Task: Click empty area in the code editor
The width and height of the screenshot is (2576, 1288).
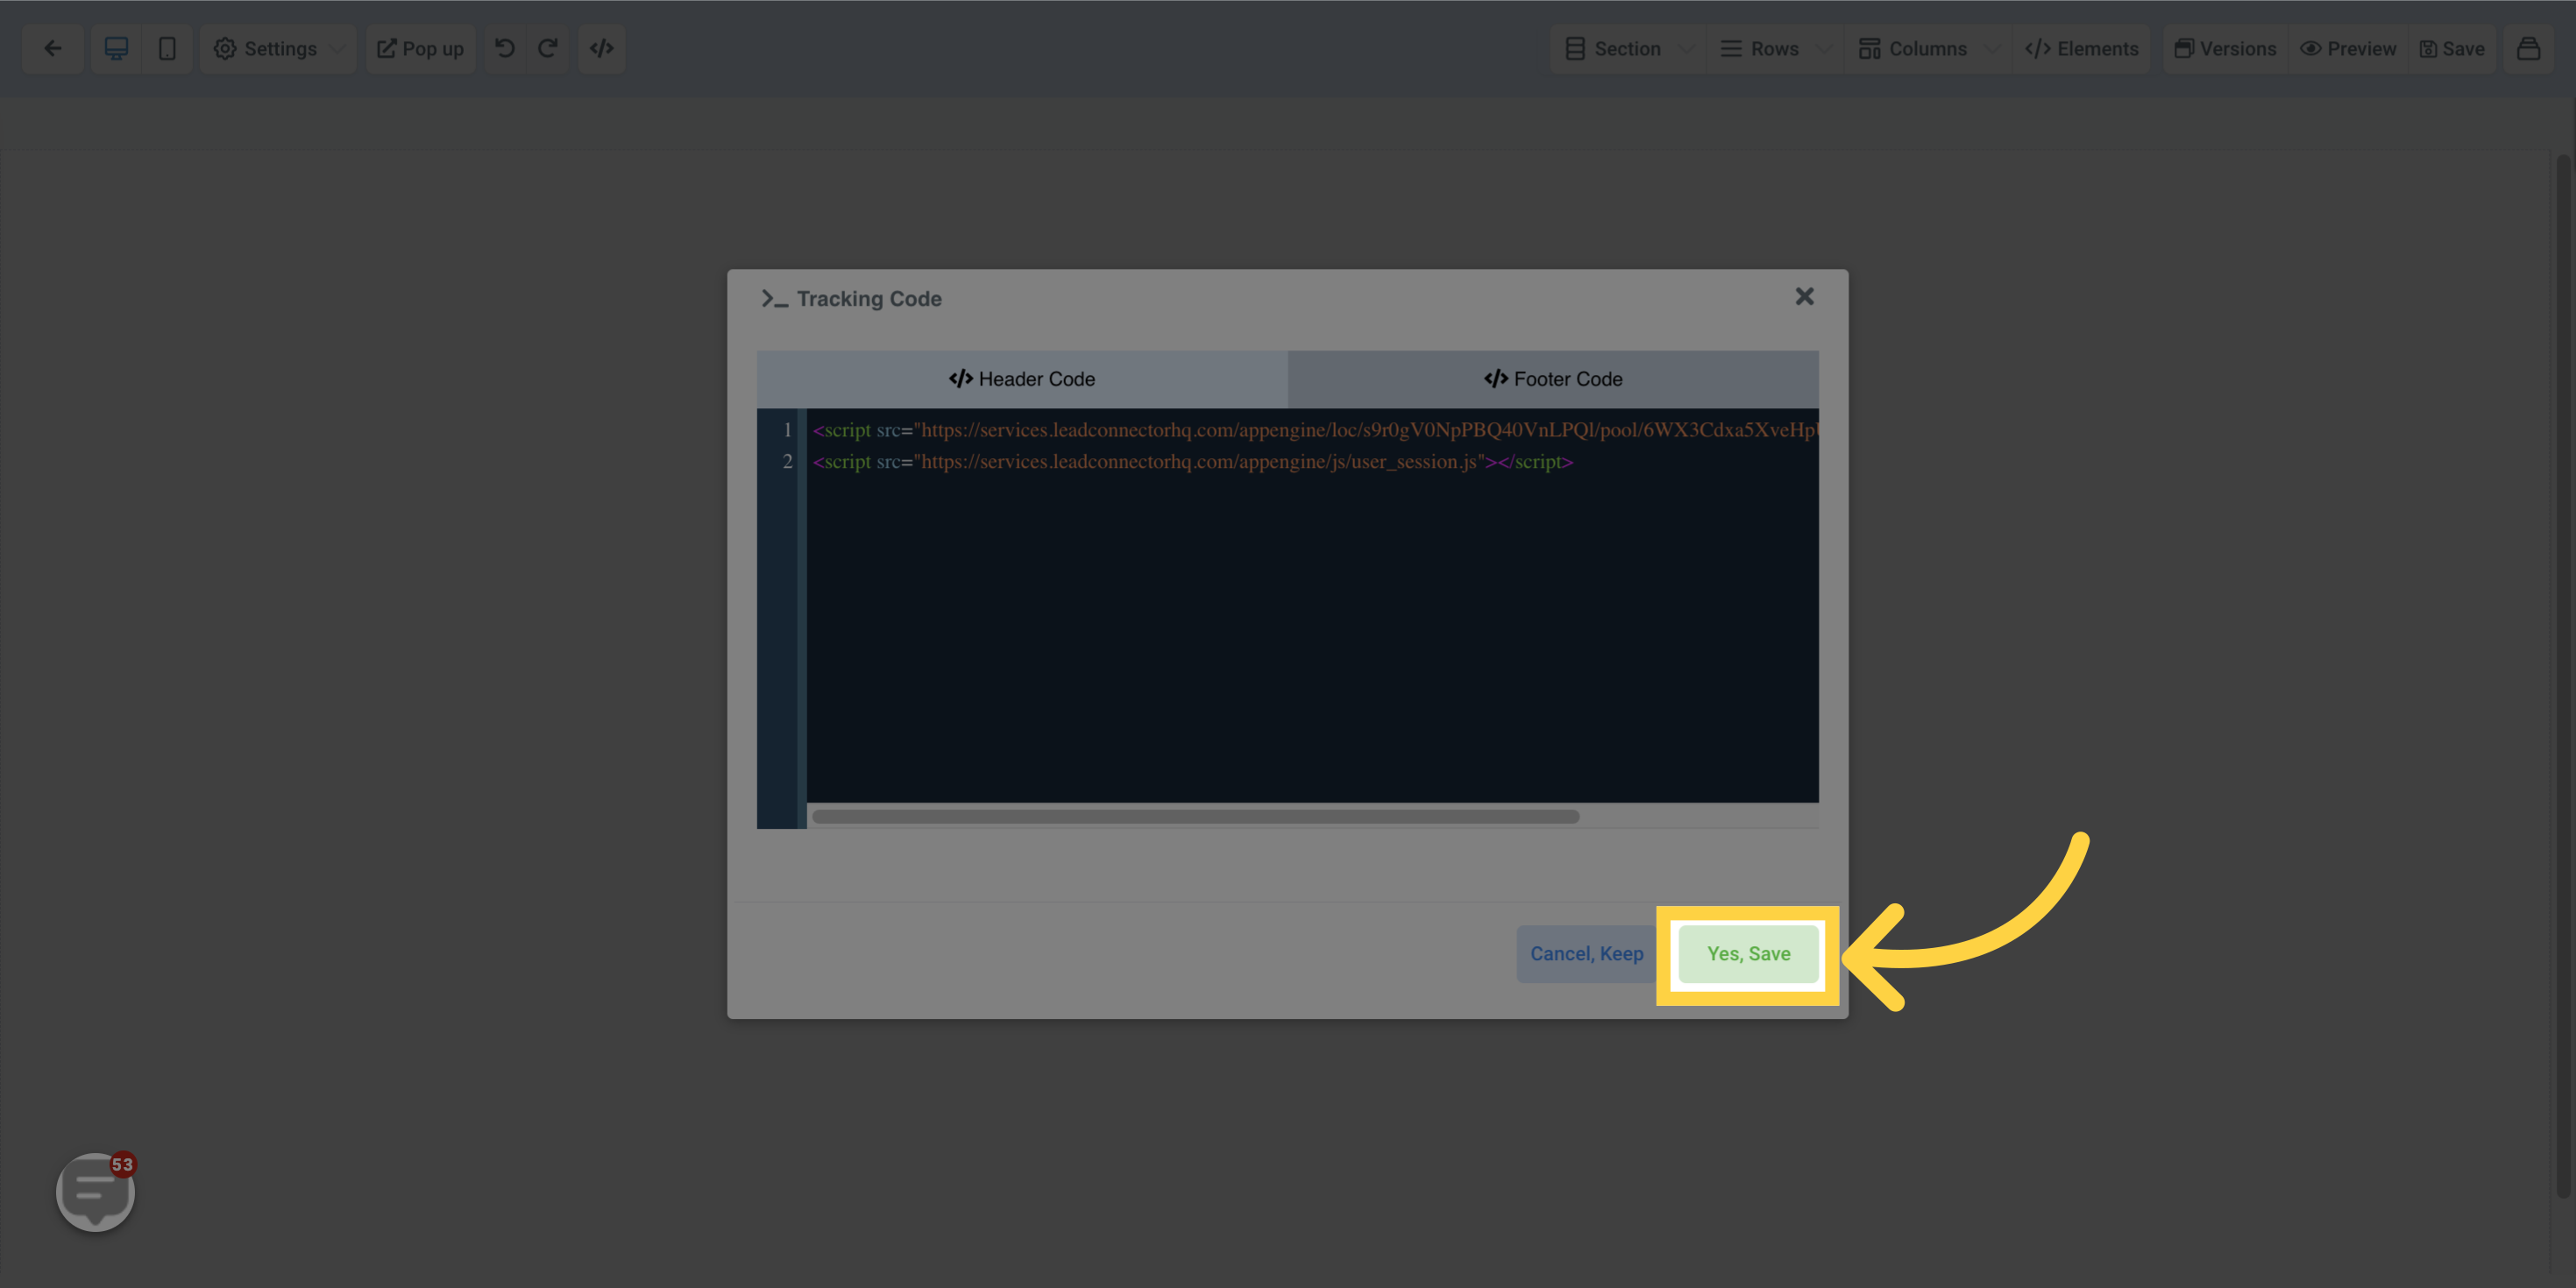Action: (x=1313, y=640)
